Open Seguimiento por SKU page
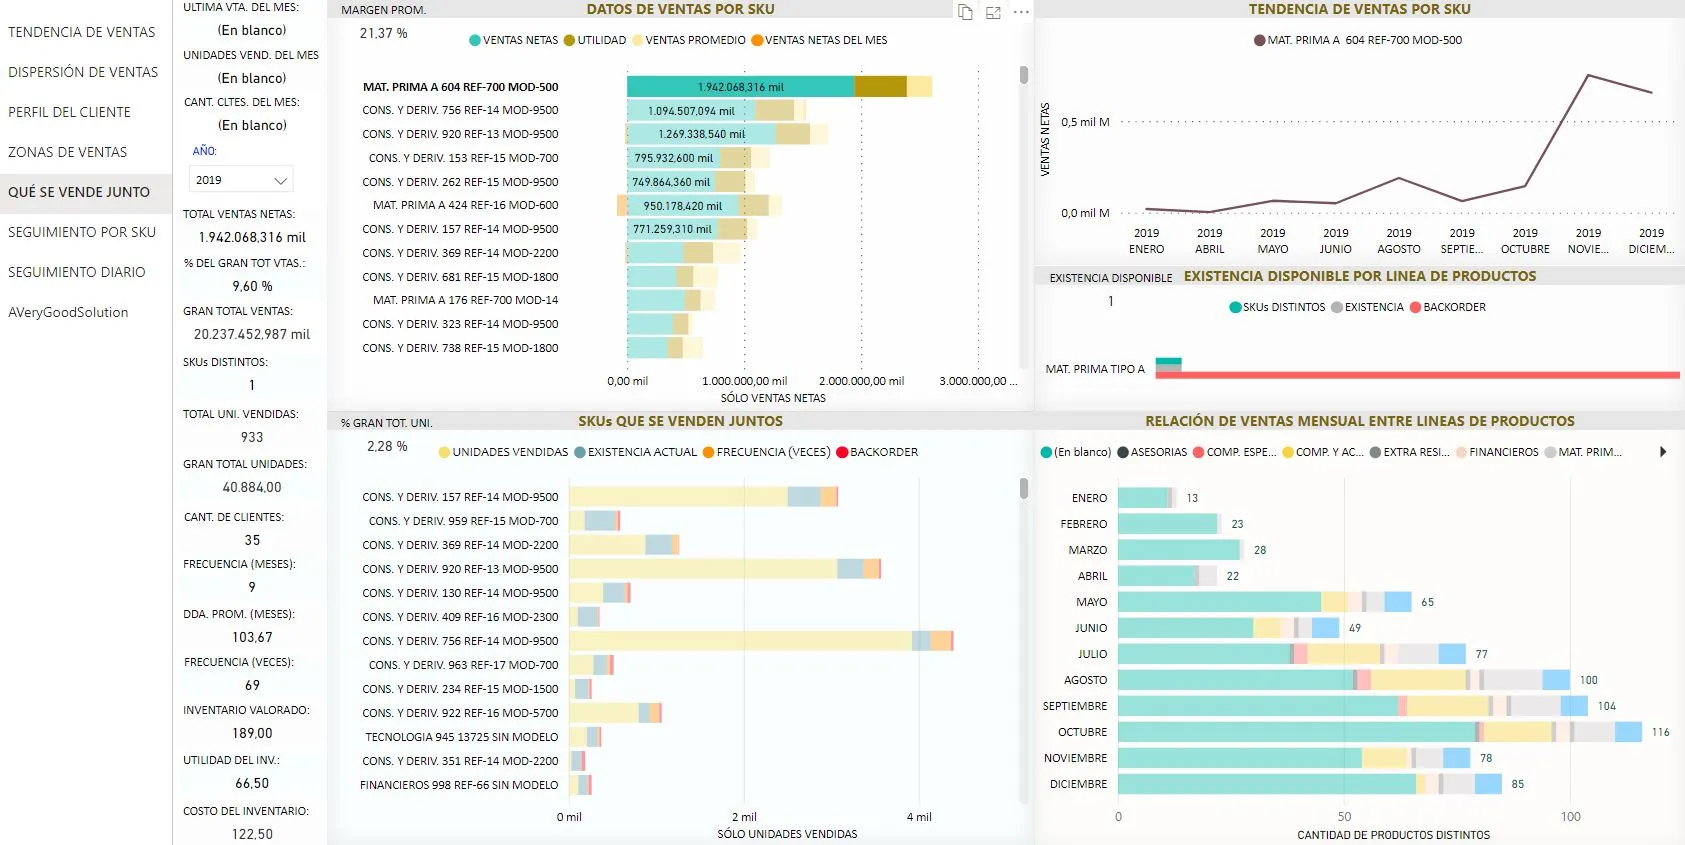This screenshot has width=1685, height=845. pyautogui.click(x=82, y=232)
